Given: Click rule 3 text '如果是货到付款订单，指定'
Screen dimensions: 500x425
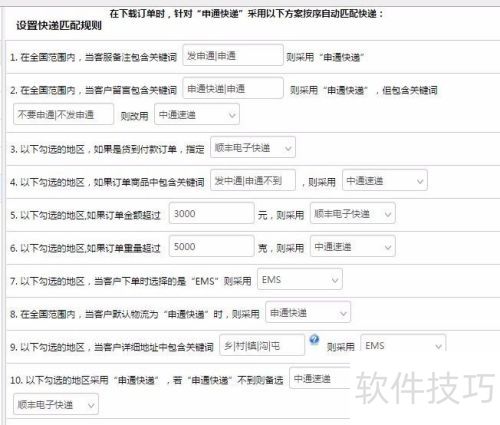Looking at the screenshot, I should pyautogui.click(x=149, y=149).
